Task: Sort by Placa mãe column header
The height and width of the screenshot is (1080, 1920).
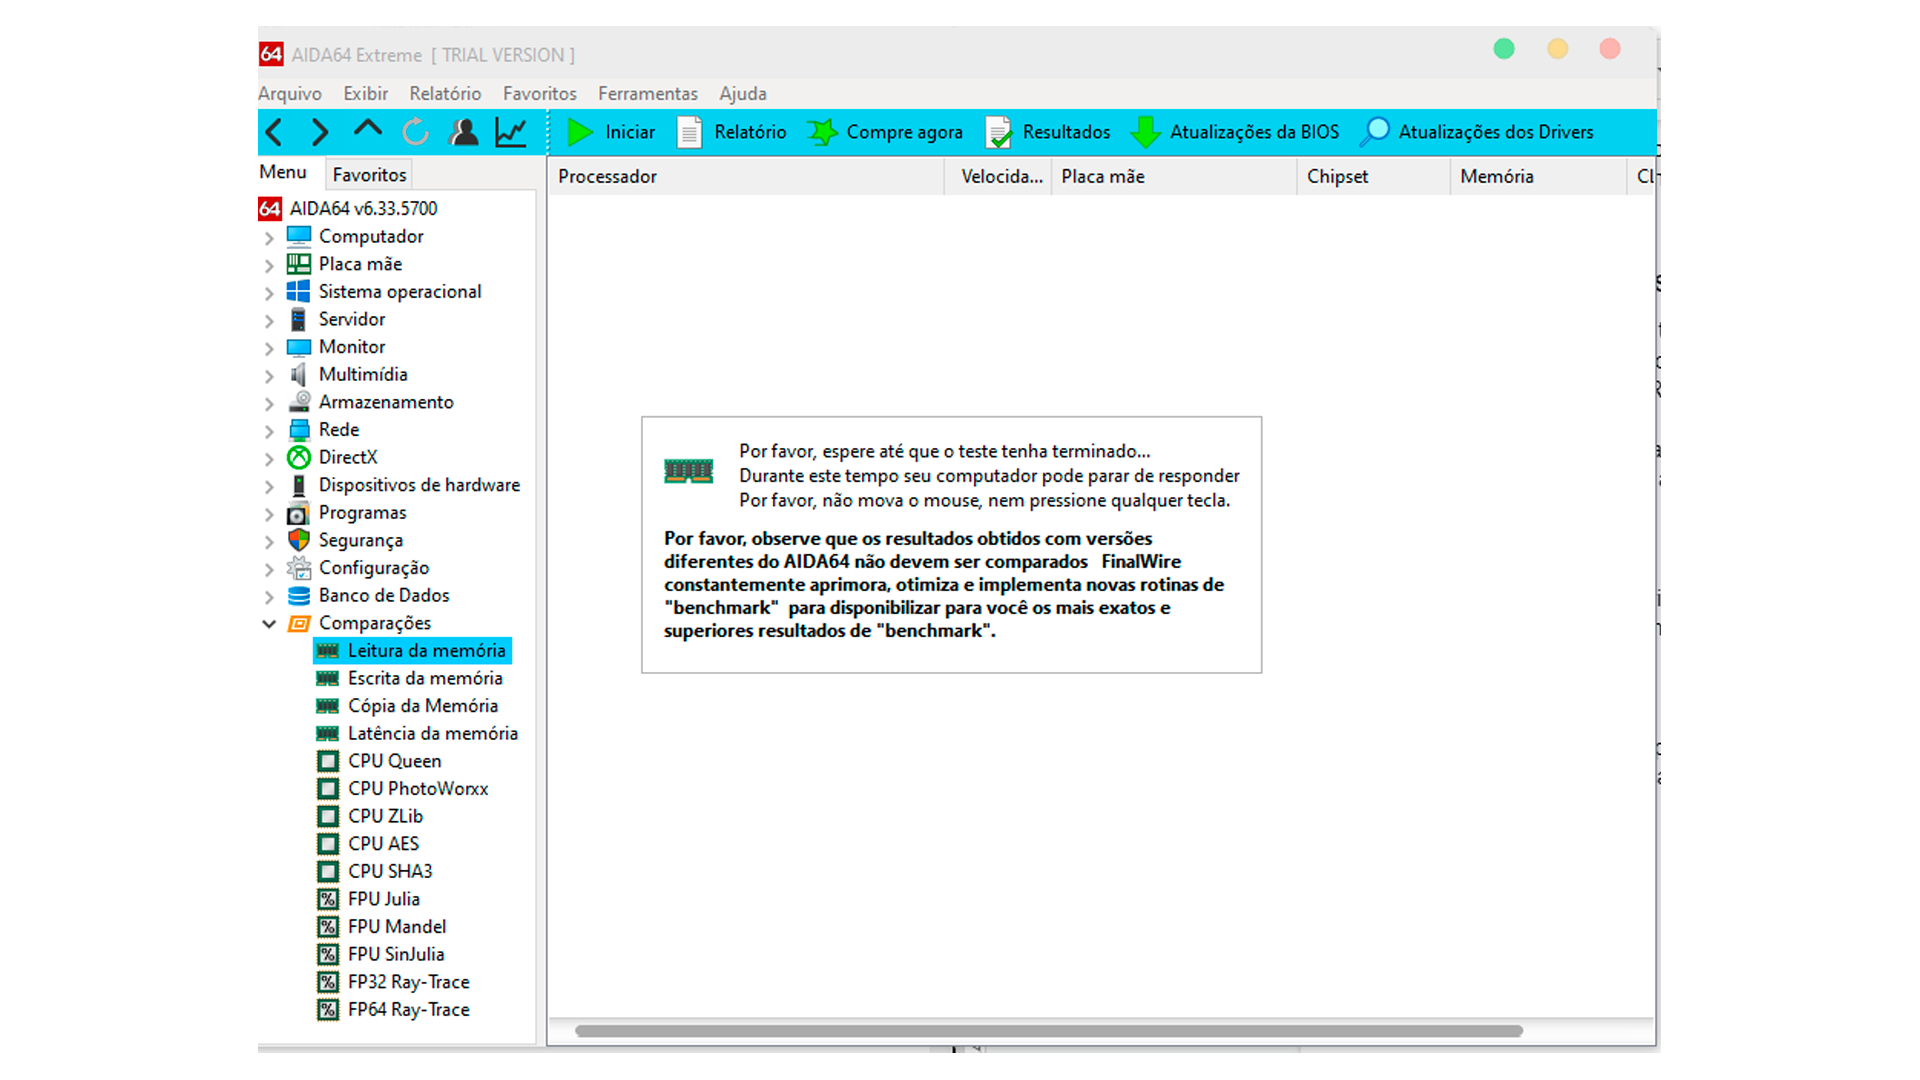Action: [x=1174, y=176]
